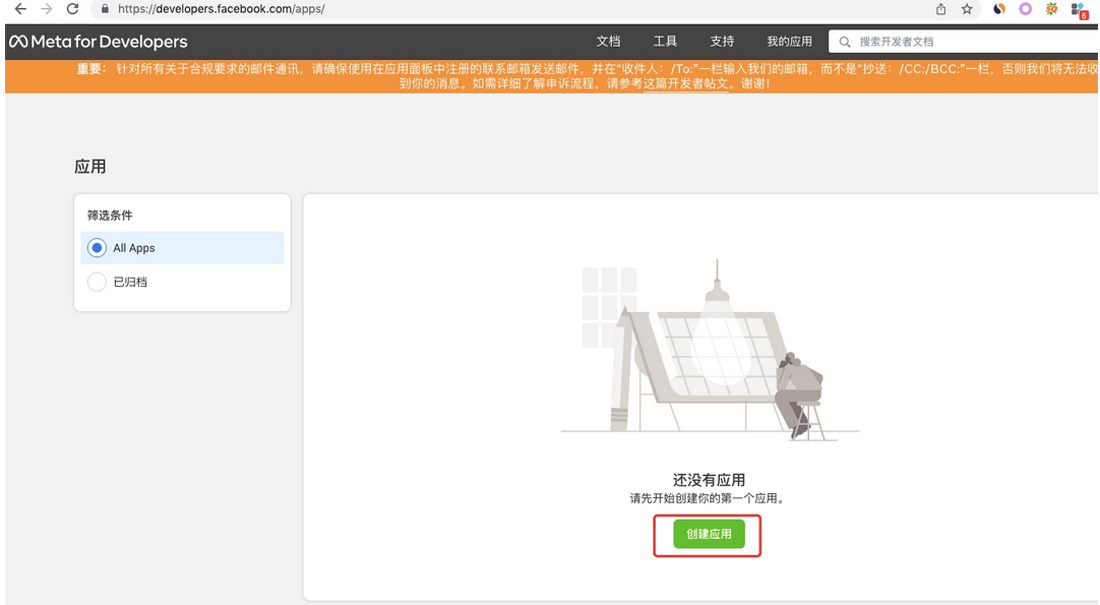This screenshot has height=605, width=1100.
Task: Go to 我的应用 (My Apps)
Action: (789, 42)
